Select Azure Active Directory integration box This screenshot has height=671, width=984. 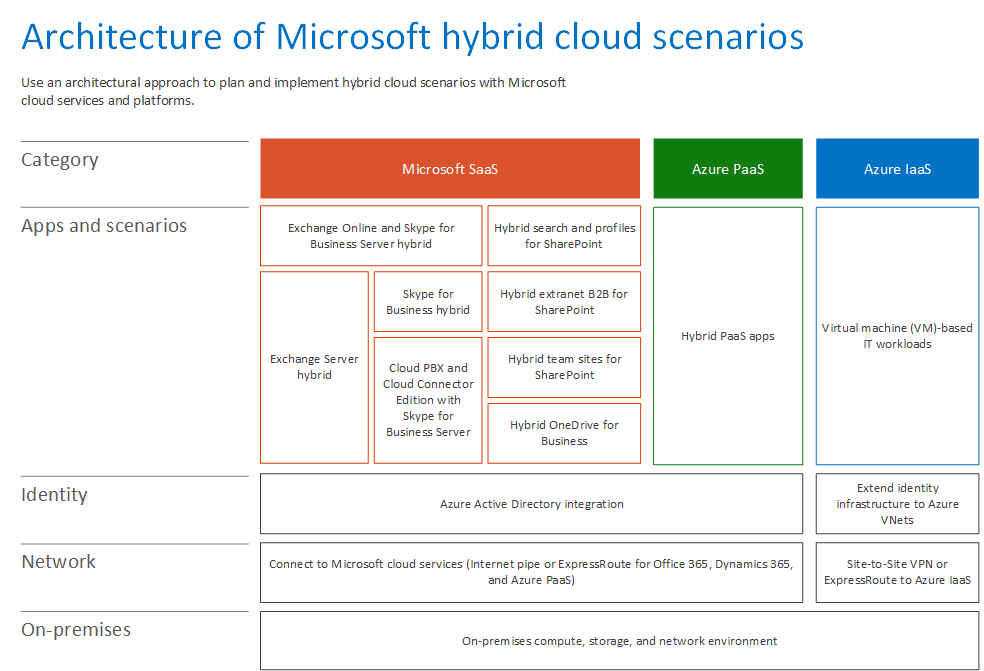click(532, 504)
